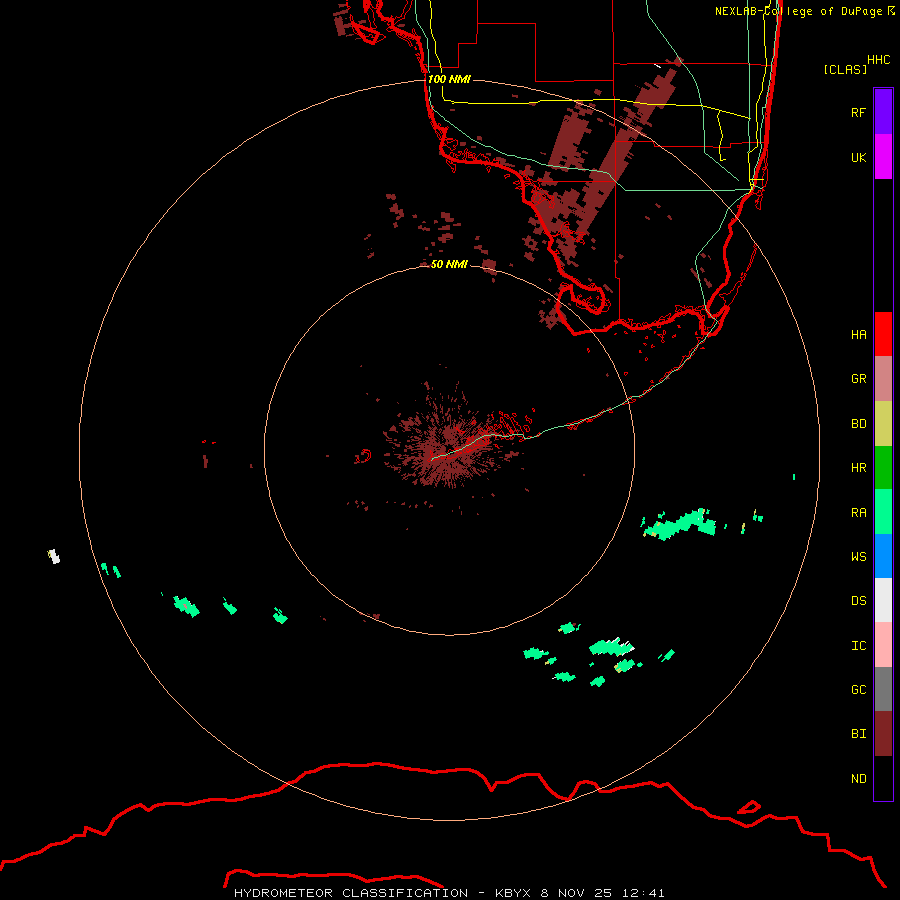Select the IC light pink legend swatch
Image resolution: width=900 pixels, height=900 pixels.
[883, 645]
